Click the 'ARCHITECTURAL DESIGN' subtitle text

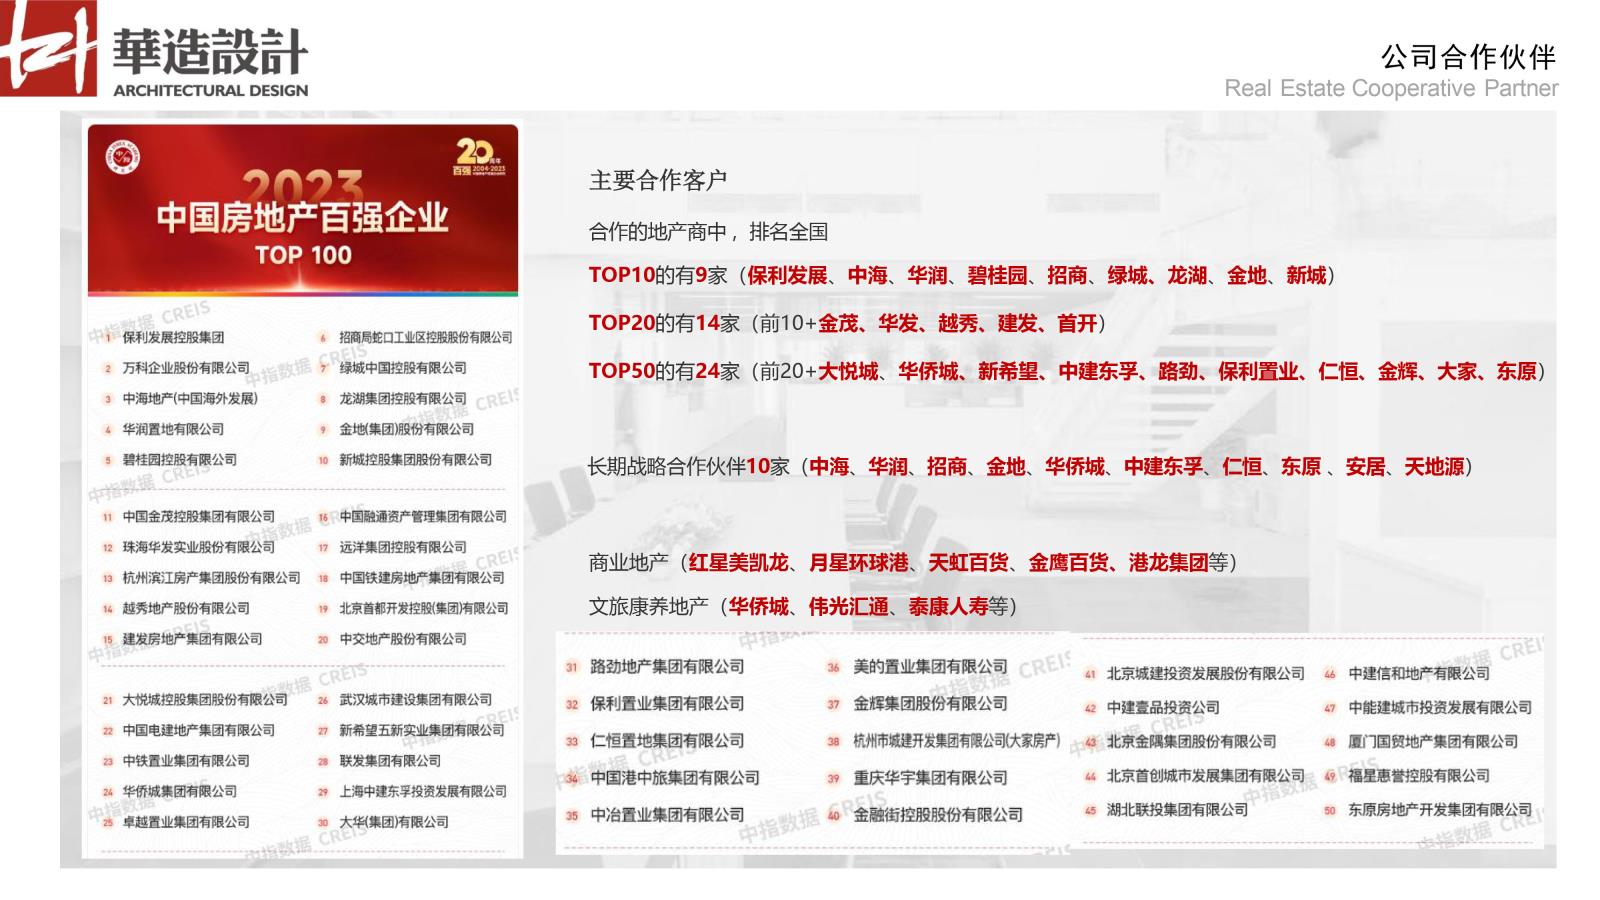[x=210, y=90]
